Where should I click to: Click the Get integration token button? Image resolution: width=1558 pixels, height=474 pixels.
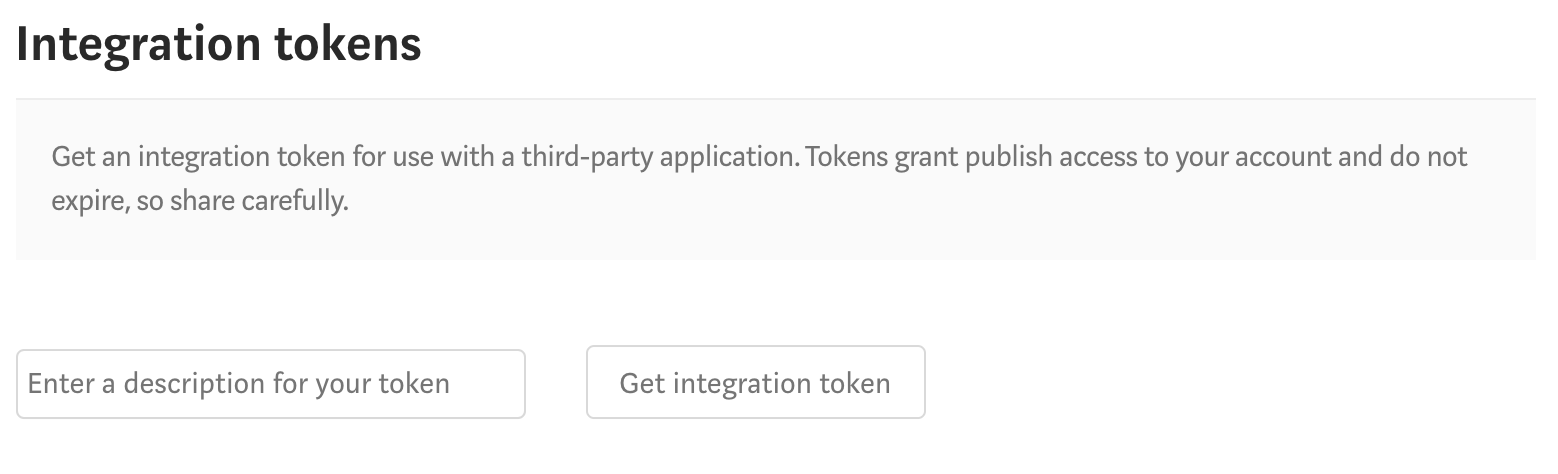tap(755, 382)
